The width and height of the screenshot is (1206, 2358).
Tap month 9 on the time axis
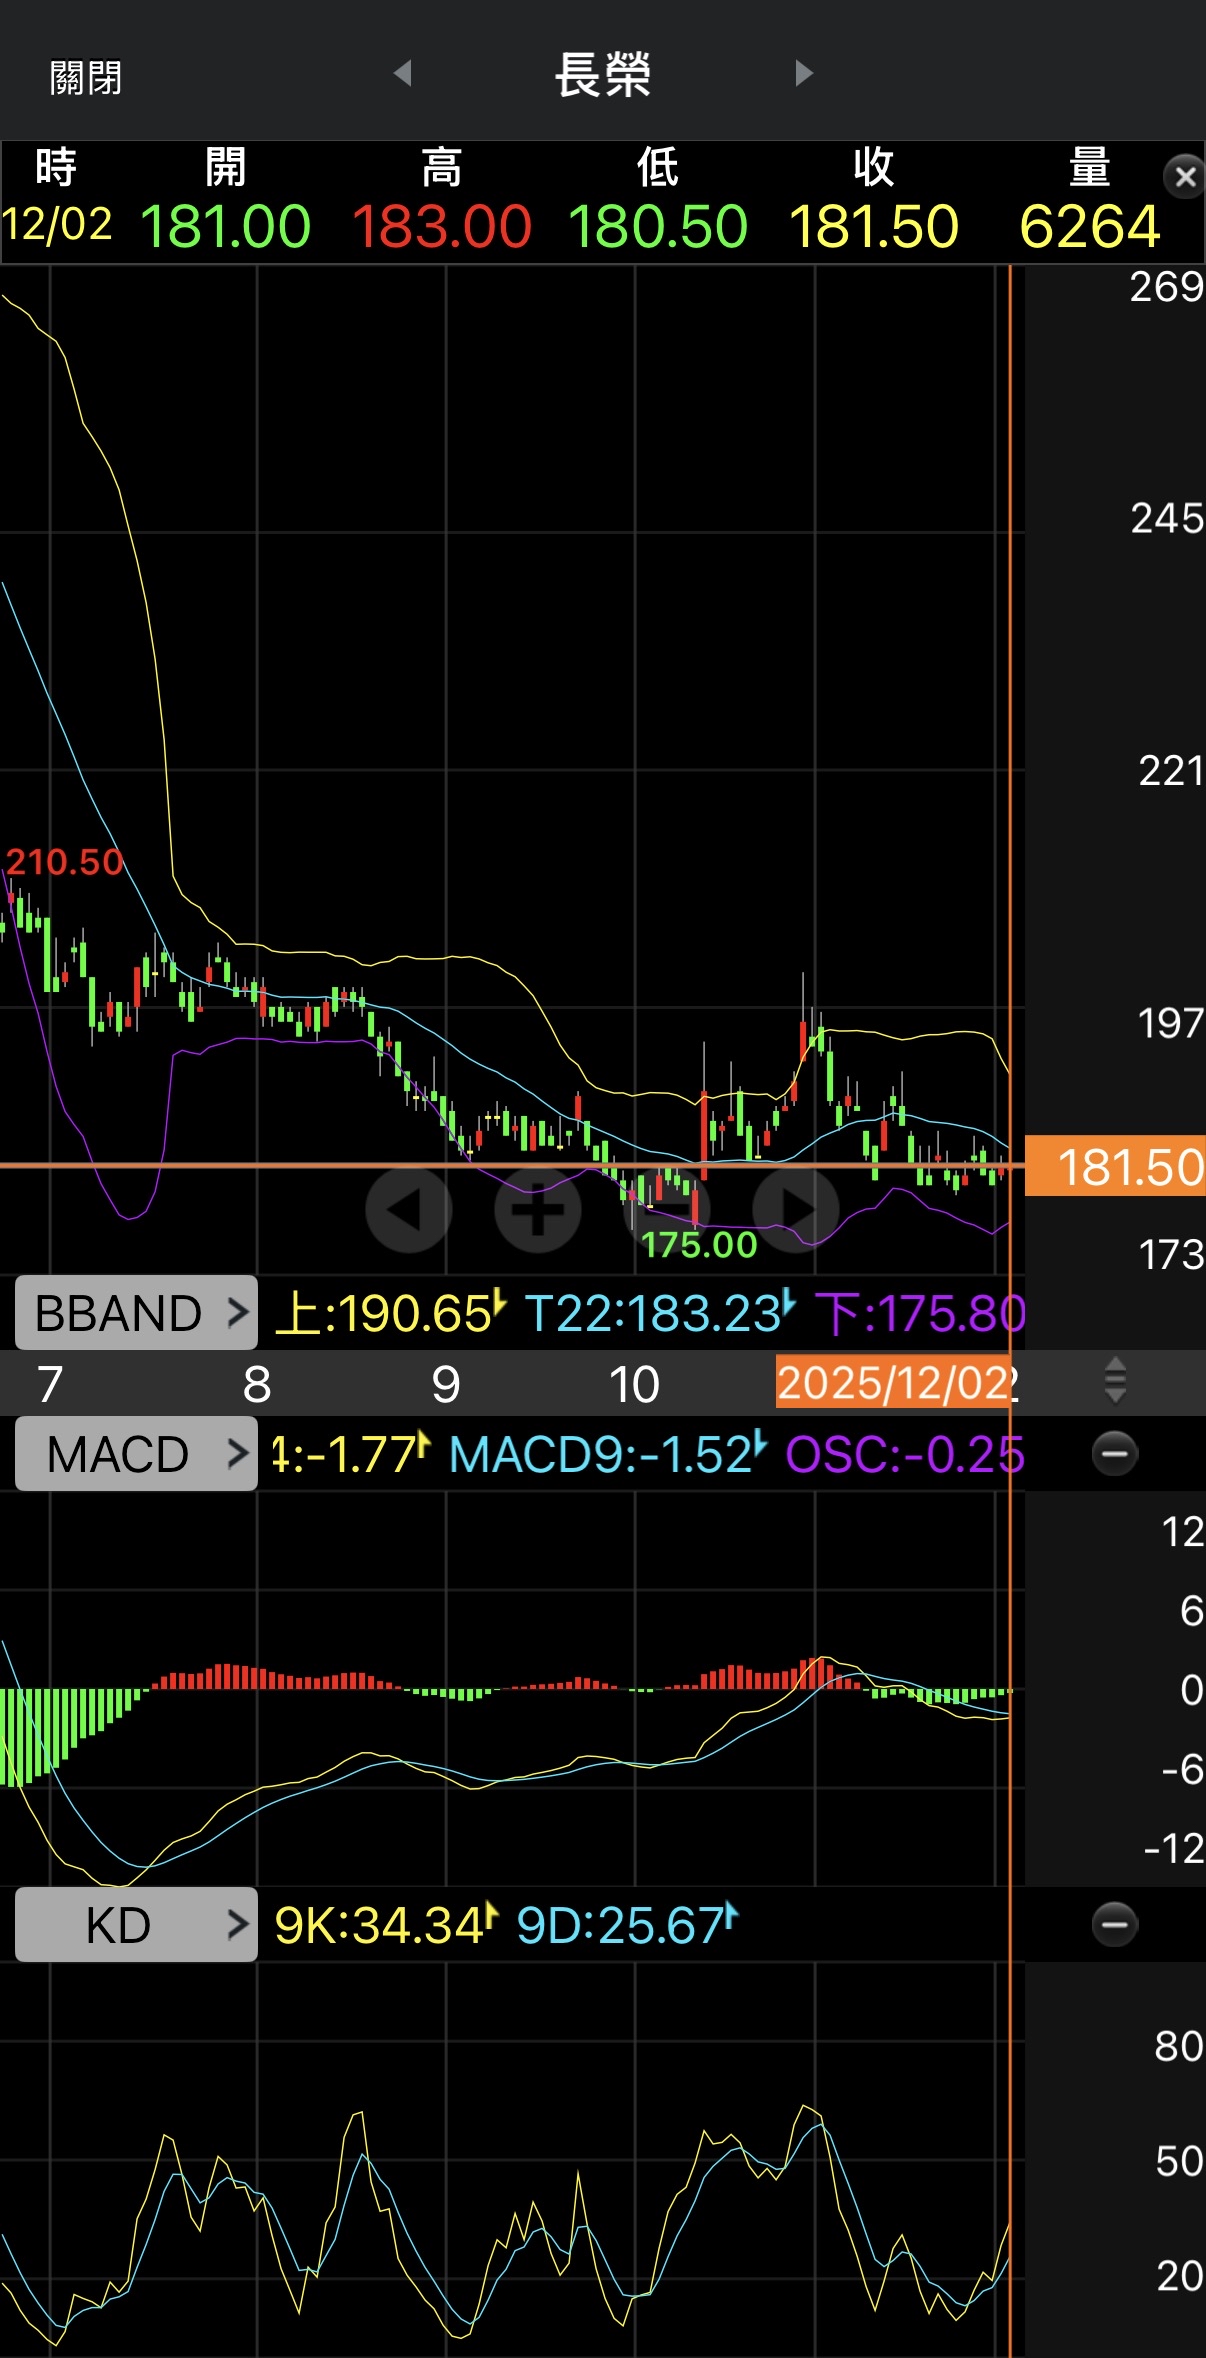(446, 1384)
